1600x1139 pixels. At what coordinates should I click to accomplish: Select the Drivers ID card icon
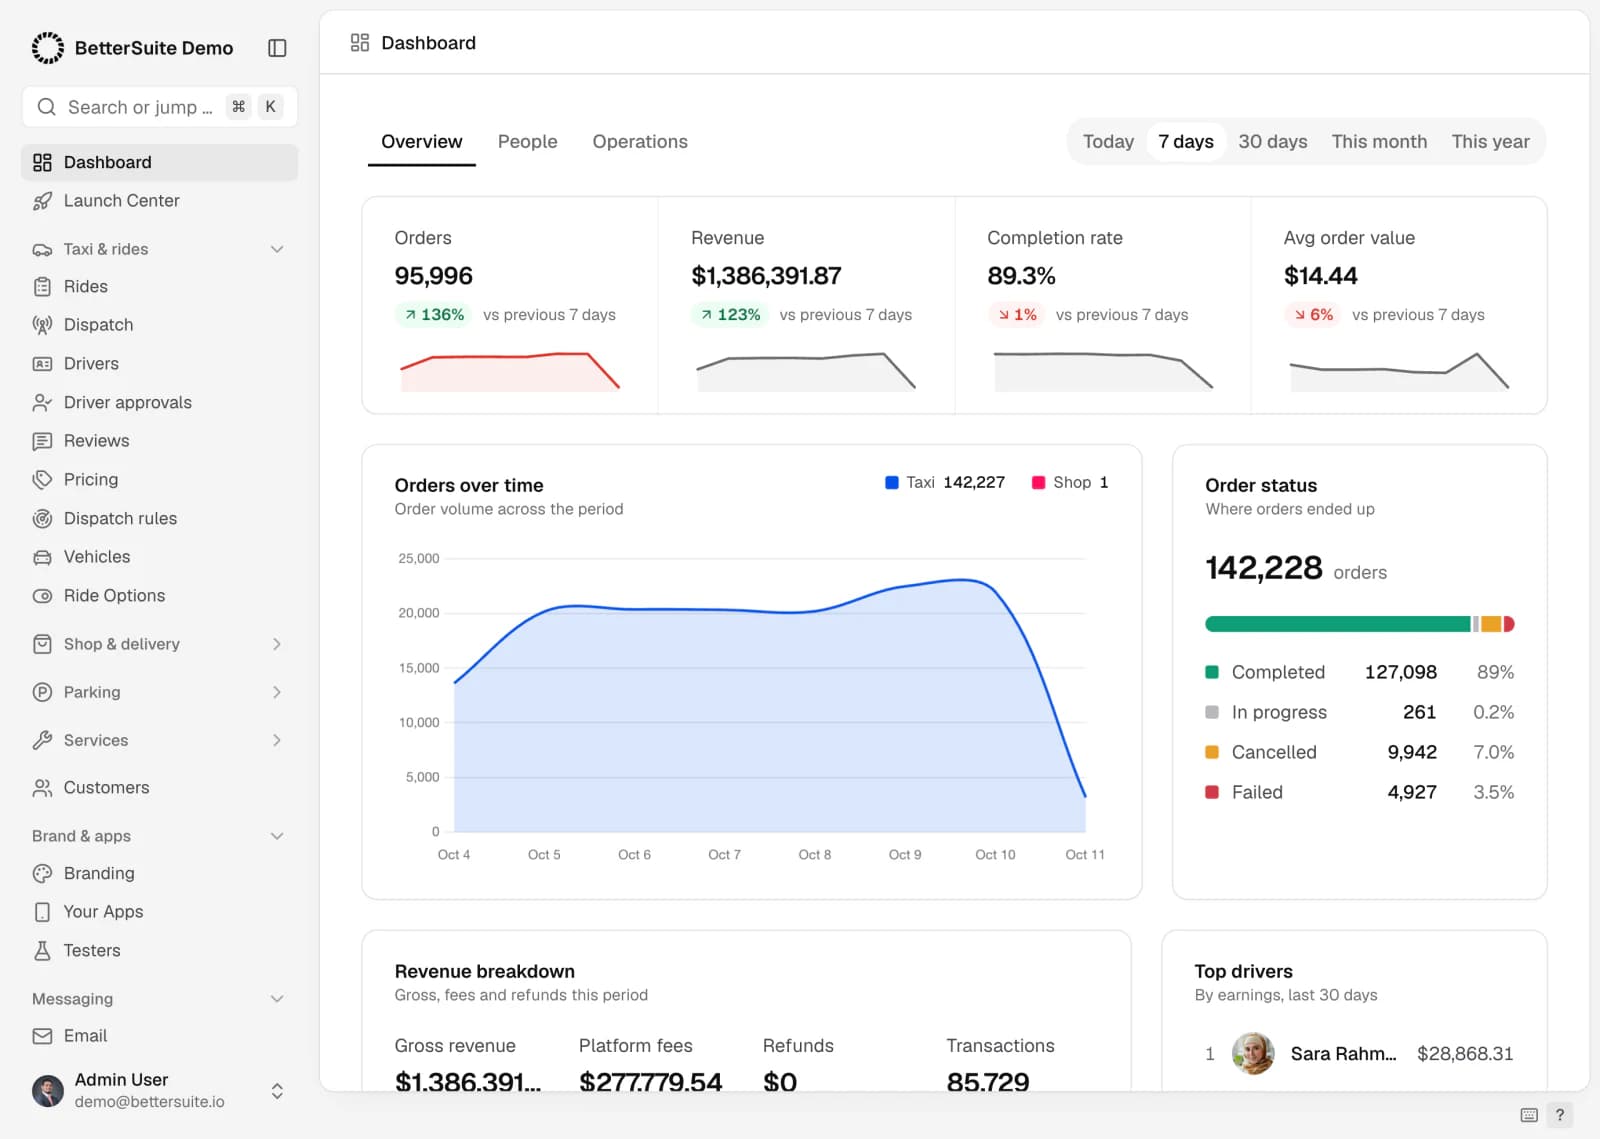pos(42,364)
